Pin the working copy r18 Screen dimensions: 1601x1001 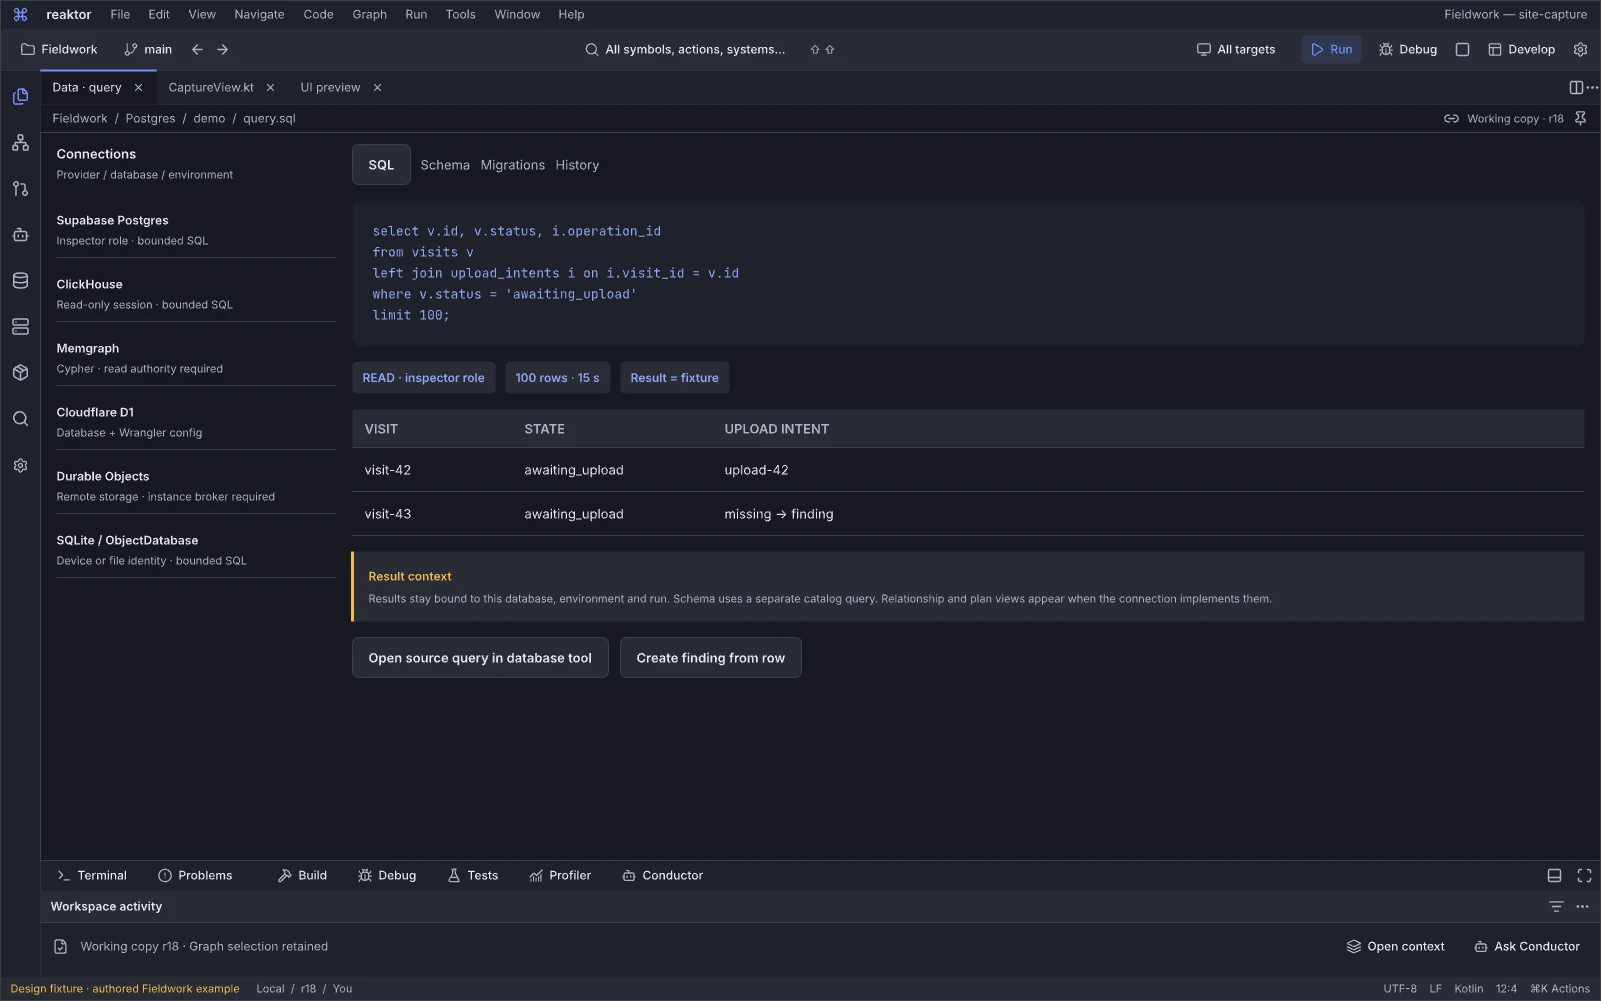coord(1580,118)
